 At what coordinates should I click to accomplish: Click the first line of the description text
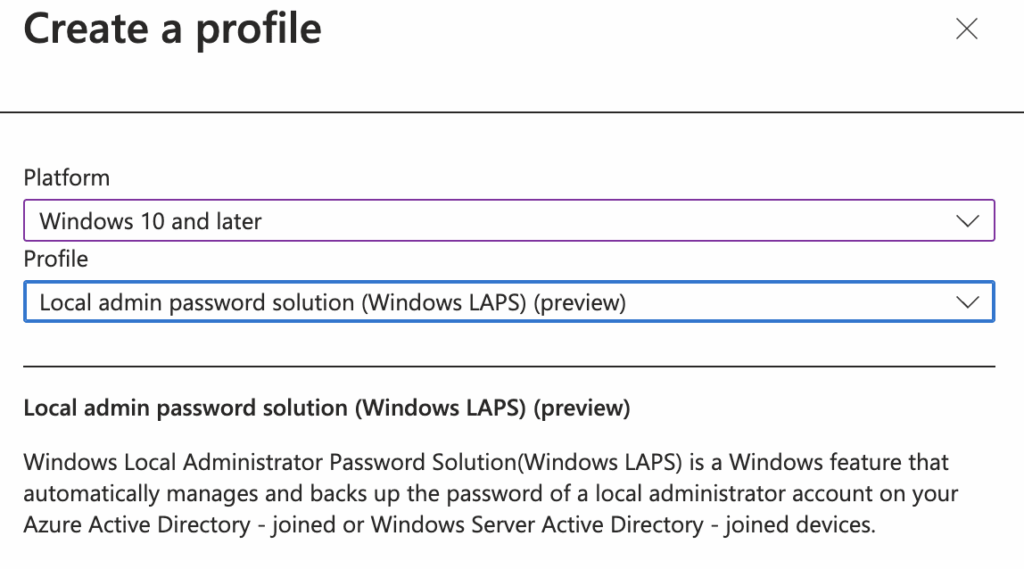click(486, 463)
